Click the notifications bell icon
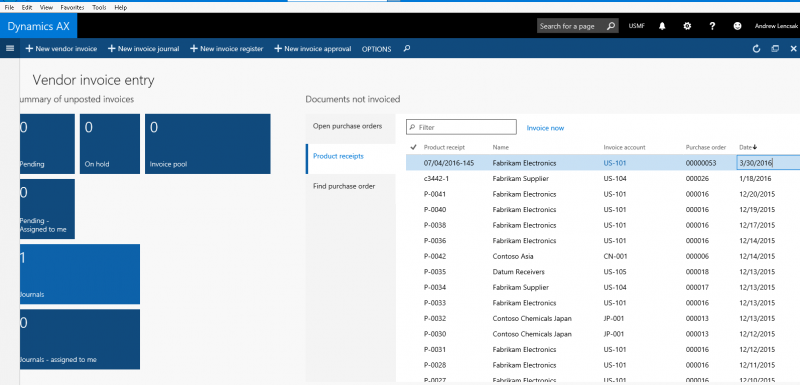The width and height of the screenshot is (800, 385). [662, 26]
